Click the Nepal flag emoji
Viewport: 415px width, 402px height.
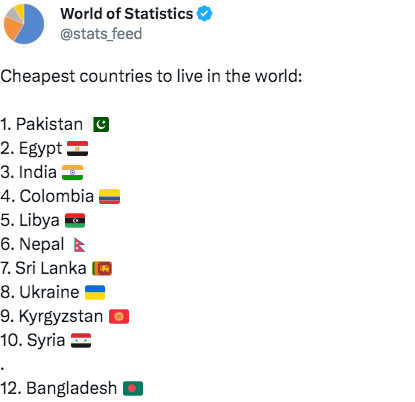coord(79,245)
